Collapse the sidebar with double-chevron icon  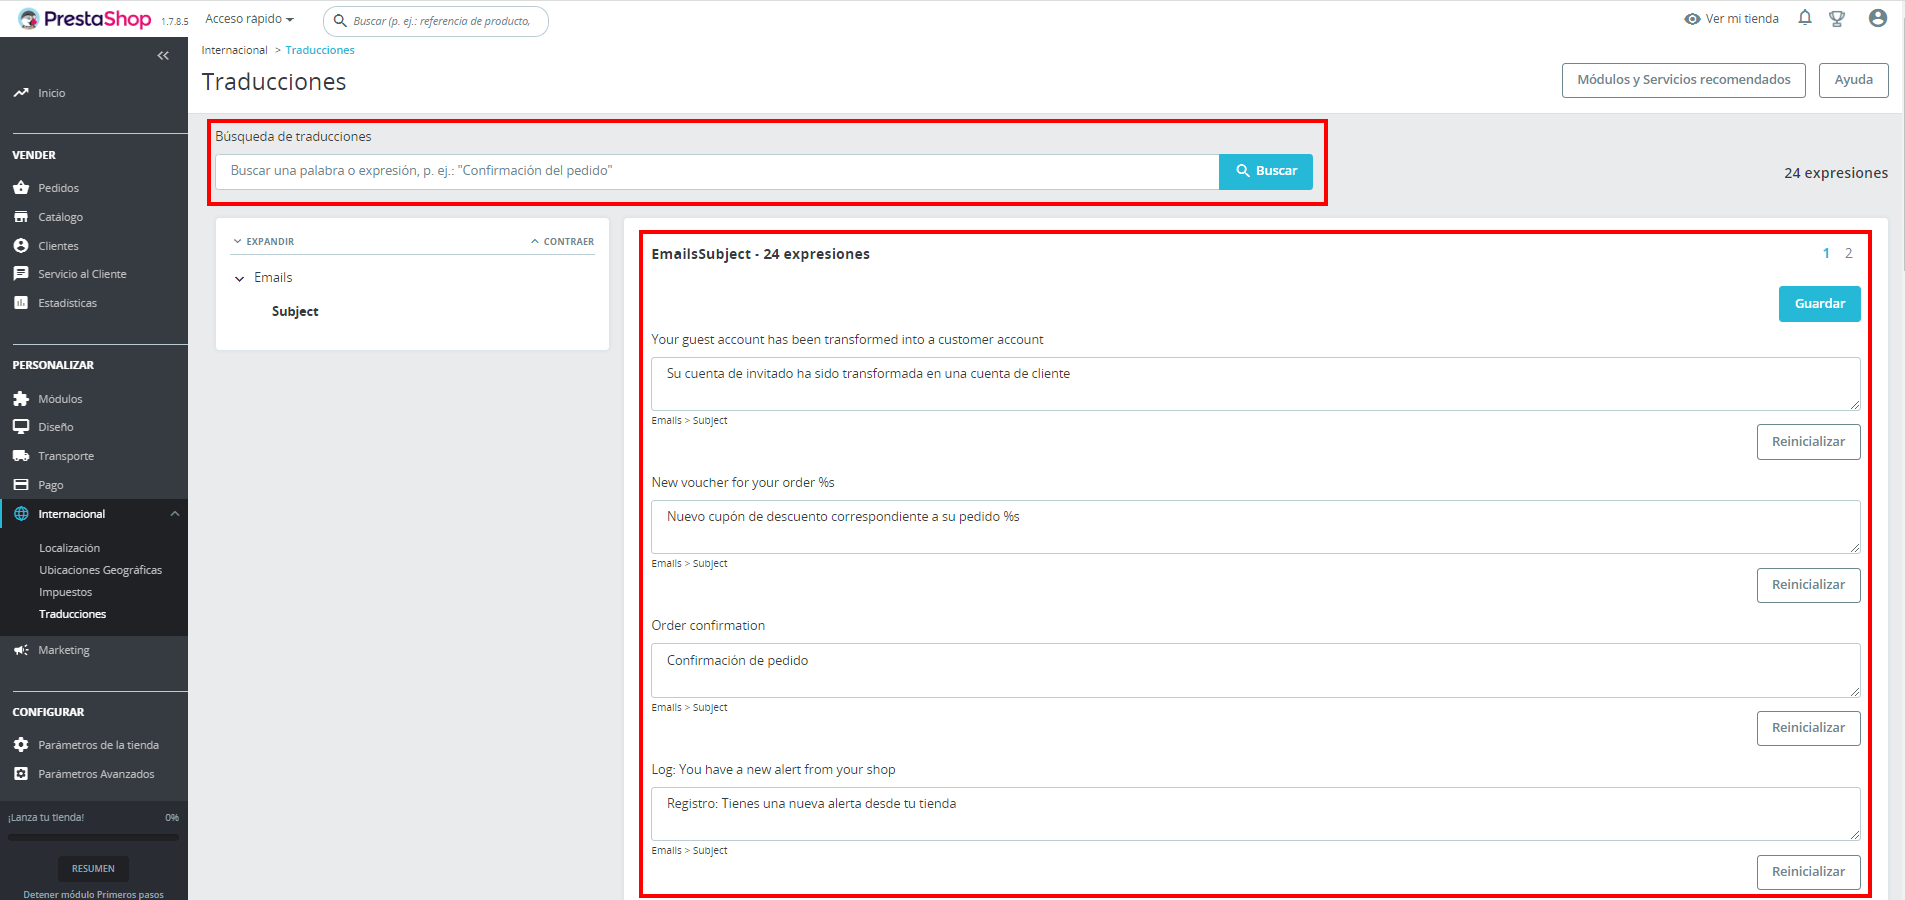click(x=163, y=56)
